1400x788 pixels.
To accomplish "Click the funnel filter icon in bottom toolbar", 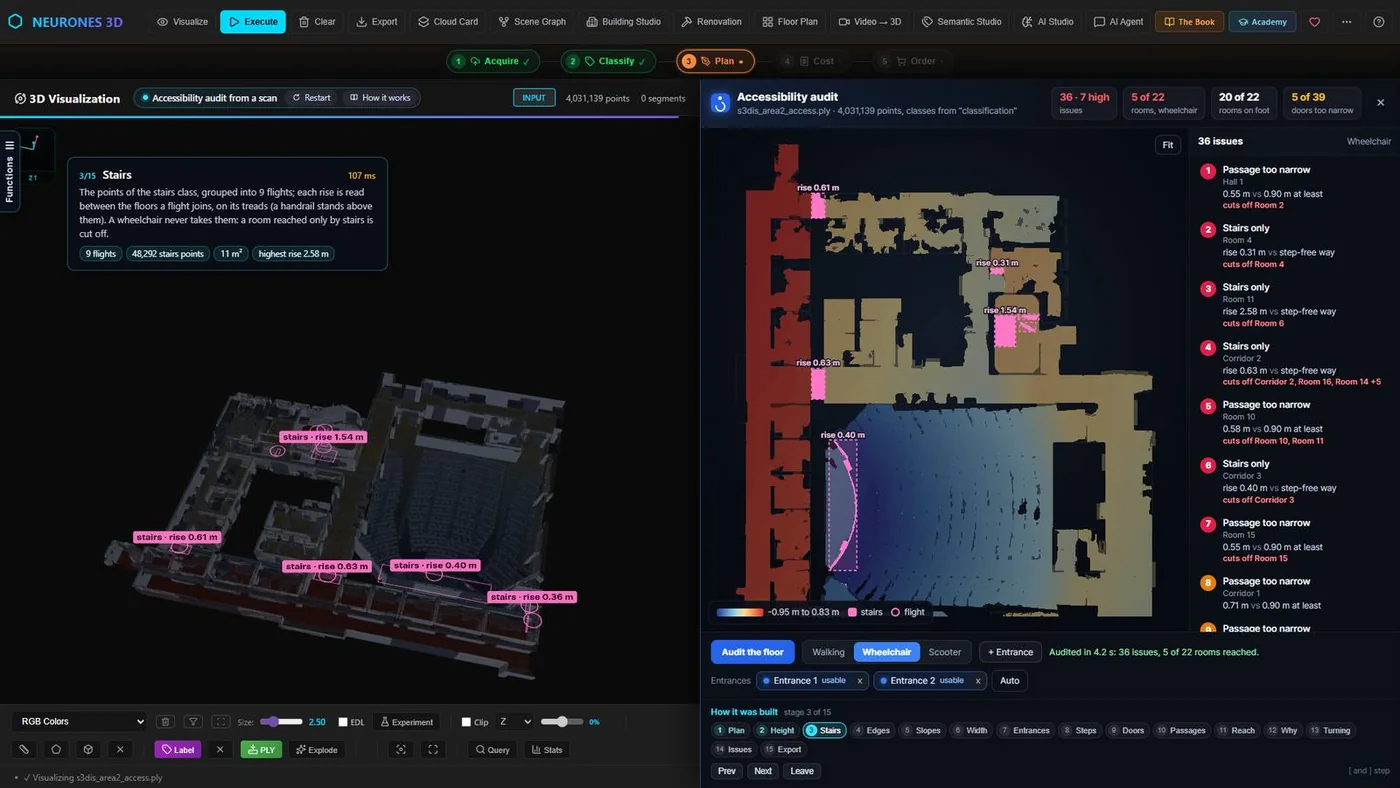I will tap(194, 721).
